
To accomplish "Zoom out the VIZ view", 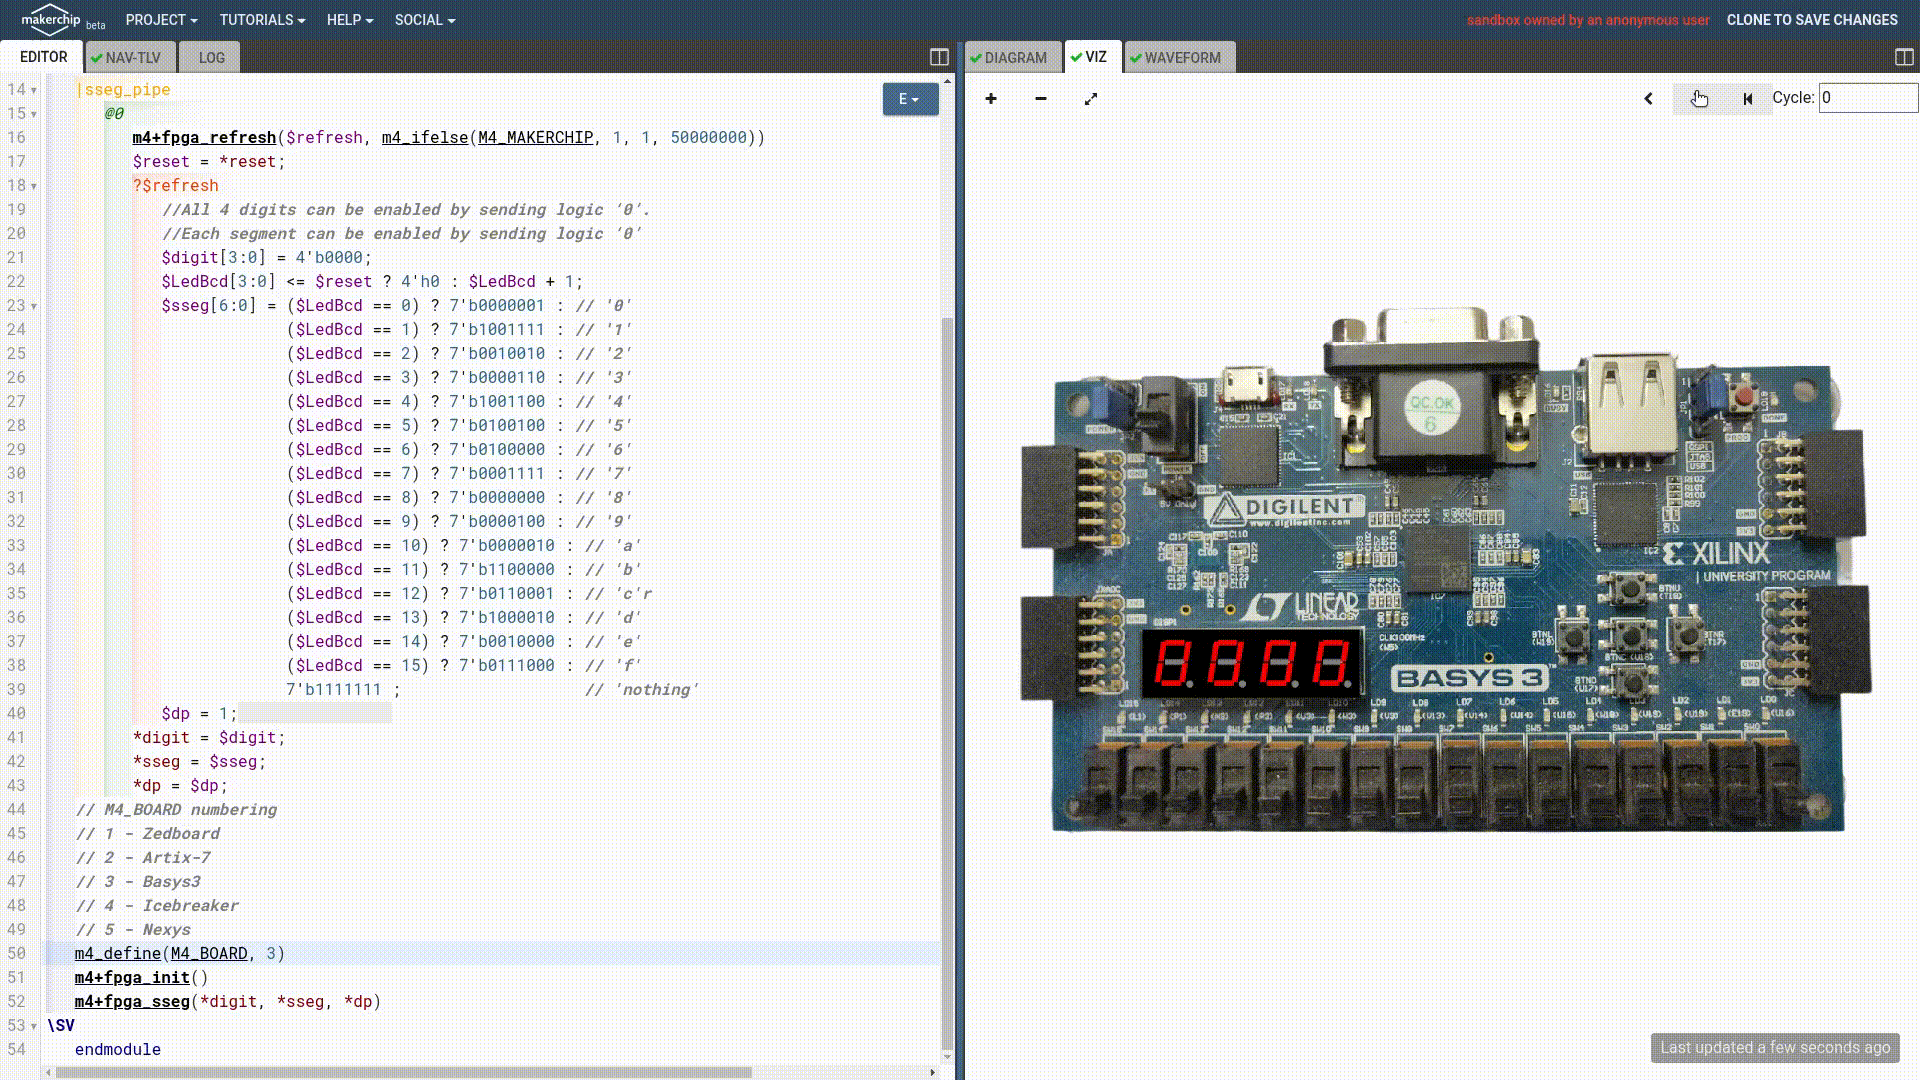I will (1040, 98).
